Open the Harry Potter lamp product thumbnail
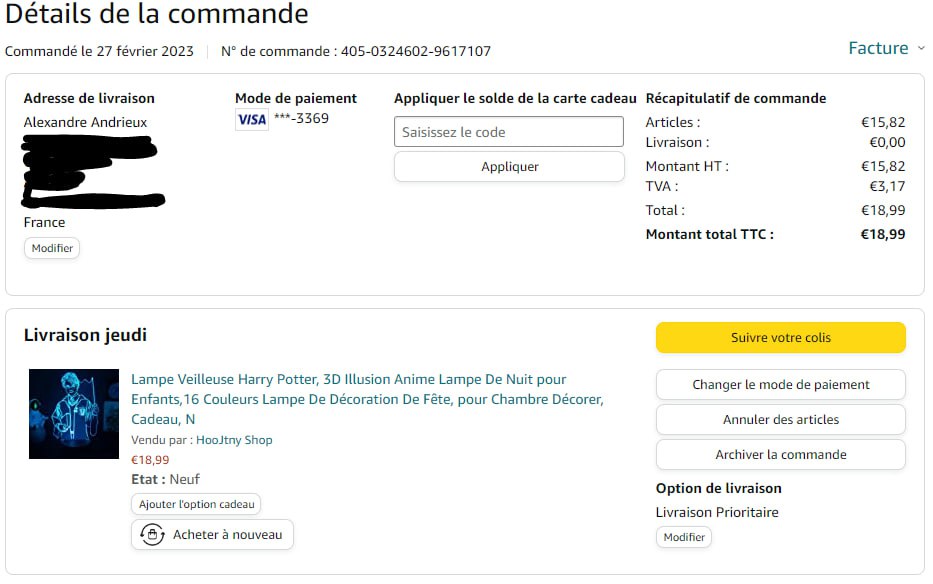Viewport: 933px width, 584px height. point(74,414)
